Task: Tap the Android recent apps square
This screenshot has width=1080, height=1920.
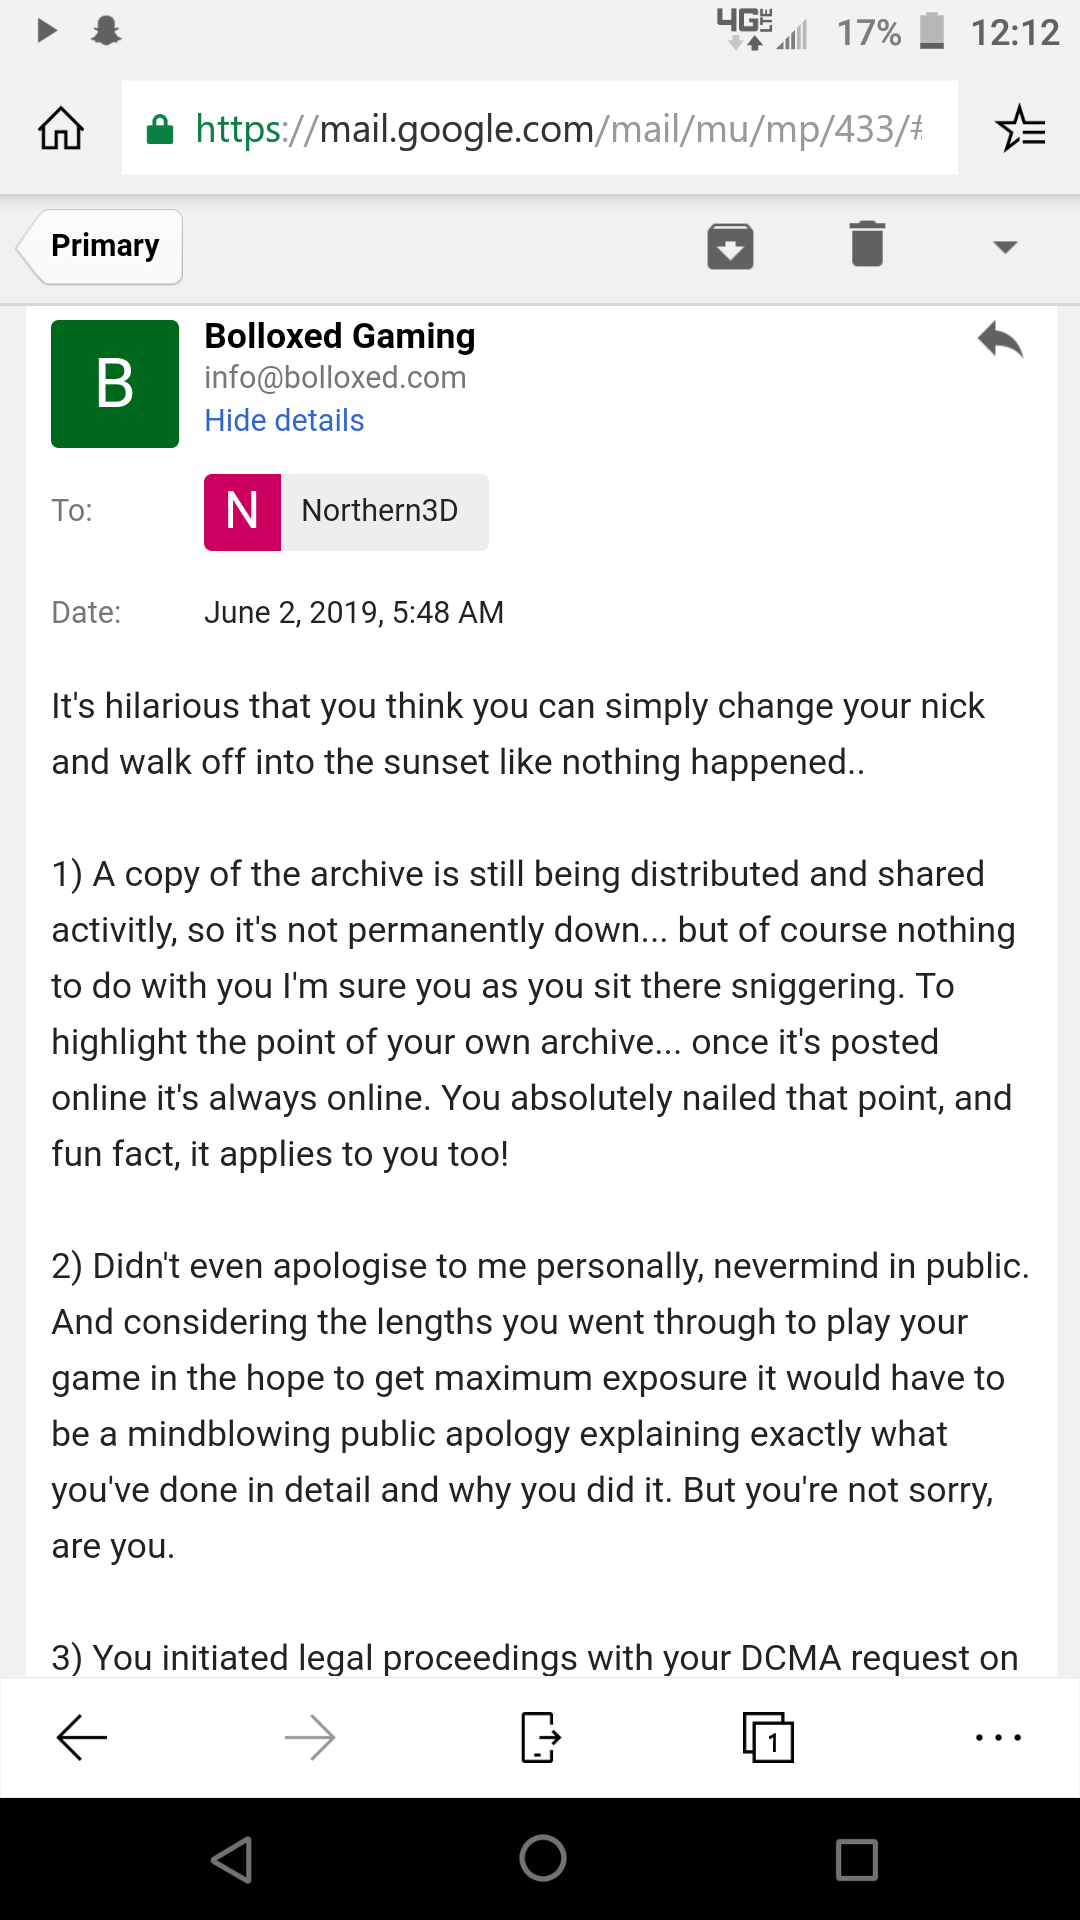Action: tap(857, 1860)
